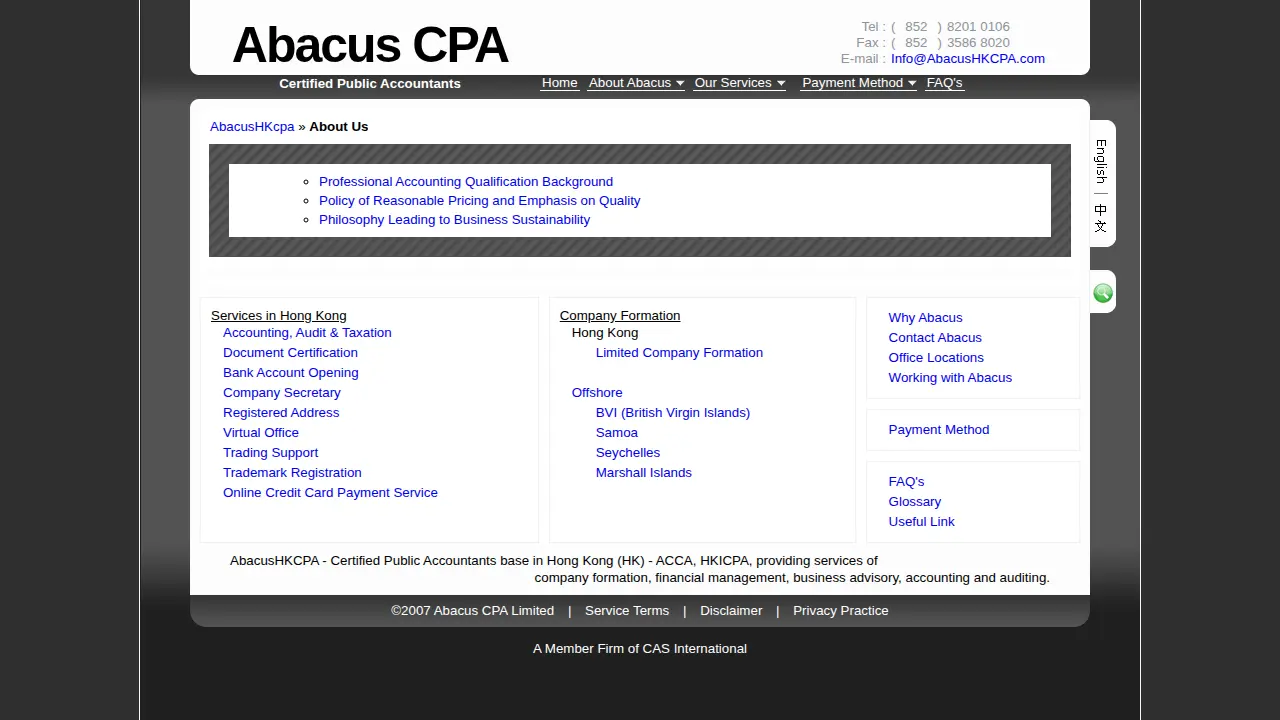Screen dimensions: 1280x720
Task: Click the Offshore link
Action: point(597,393)
